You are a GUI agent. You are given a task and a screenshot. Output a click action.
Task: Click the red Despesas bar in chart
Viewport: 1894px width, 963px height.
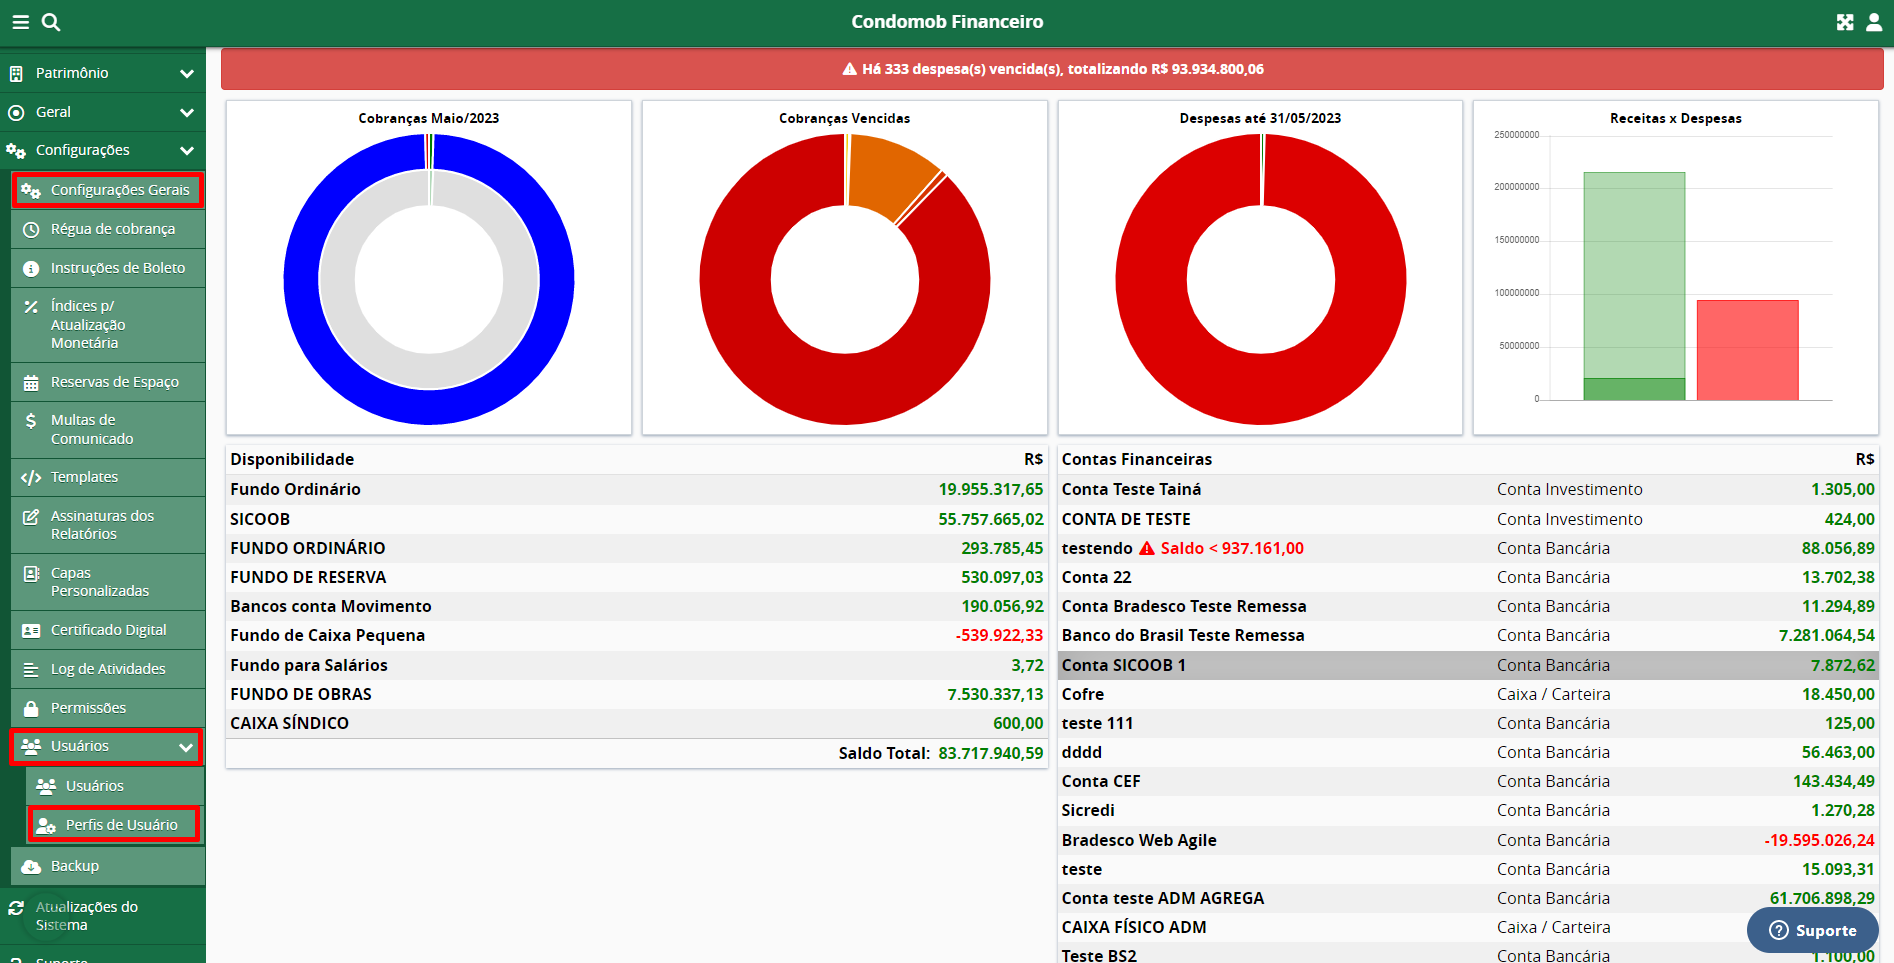[x=1747, y=350]
